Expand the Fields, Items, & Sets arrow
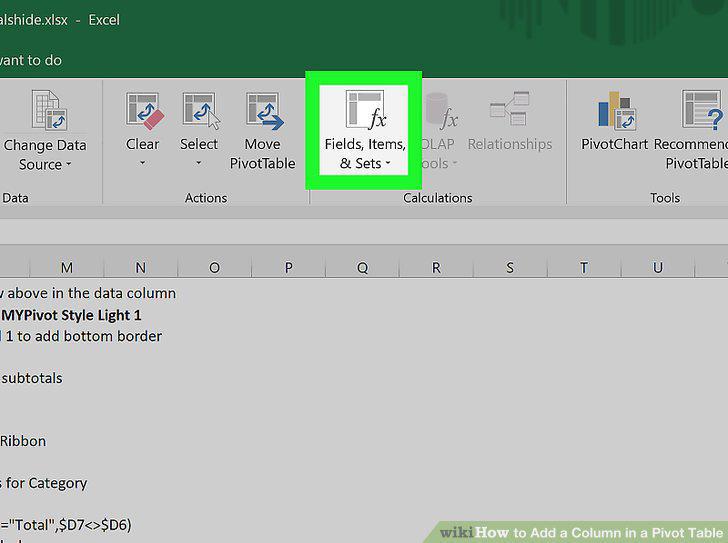 click(388, 163)
